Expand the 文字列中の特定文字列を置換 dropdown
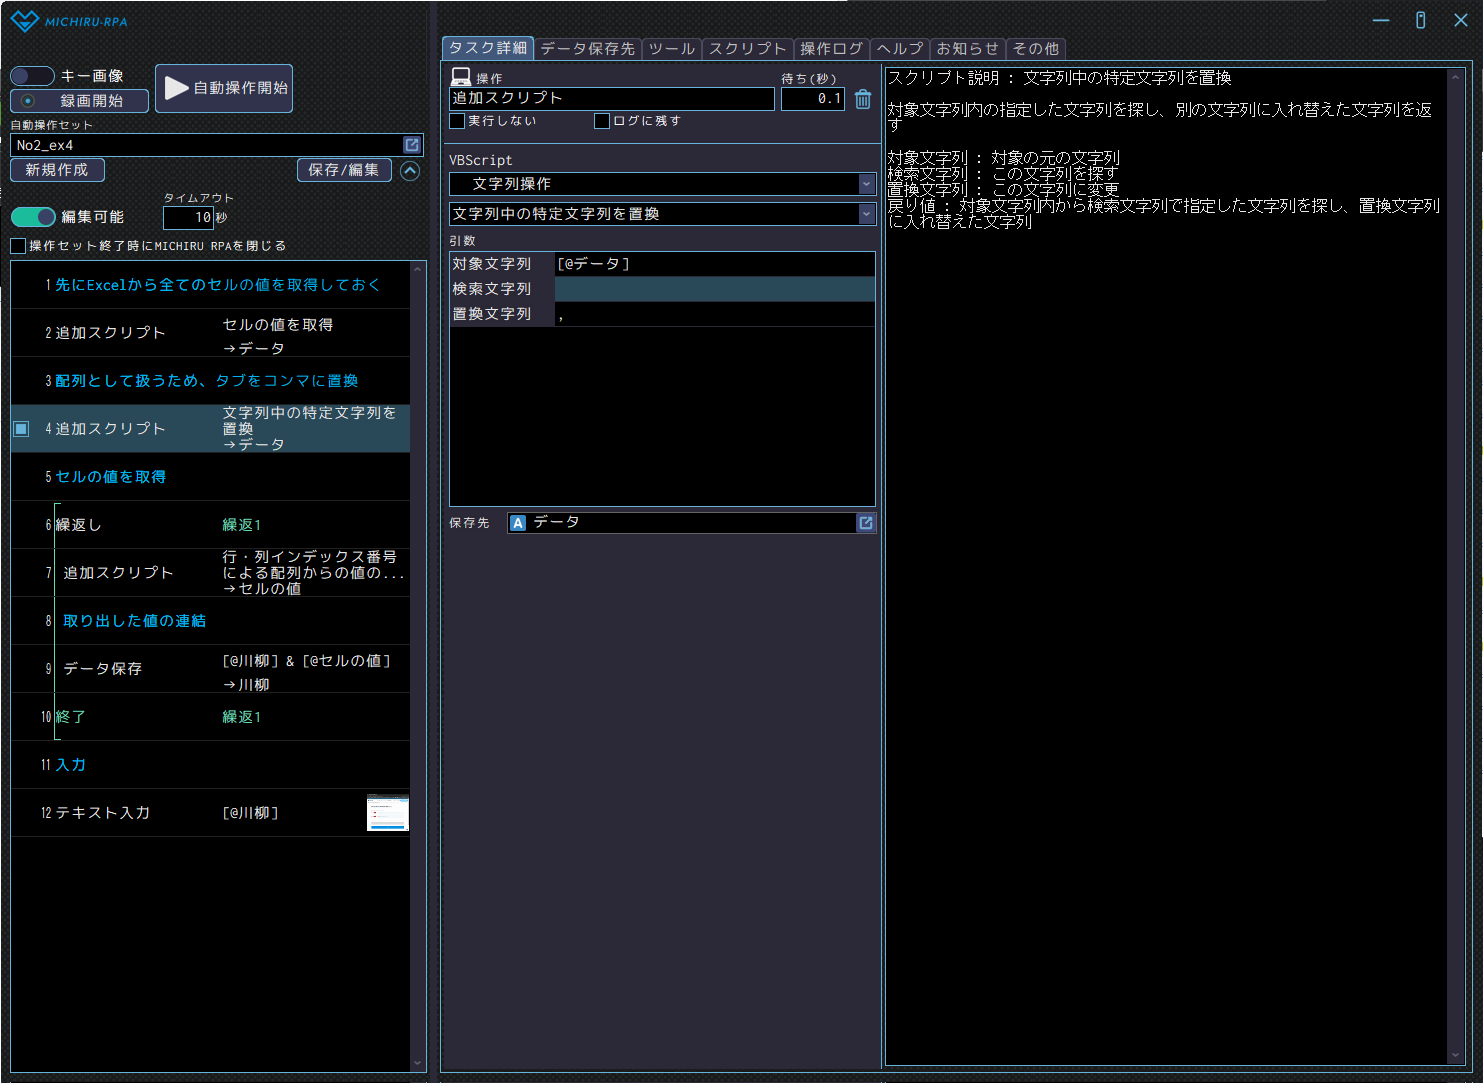The height and width of the screenshot is (1083, 1483). [x=866, y=214]
